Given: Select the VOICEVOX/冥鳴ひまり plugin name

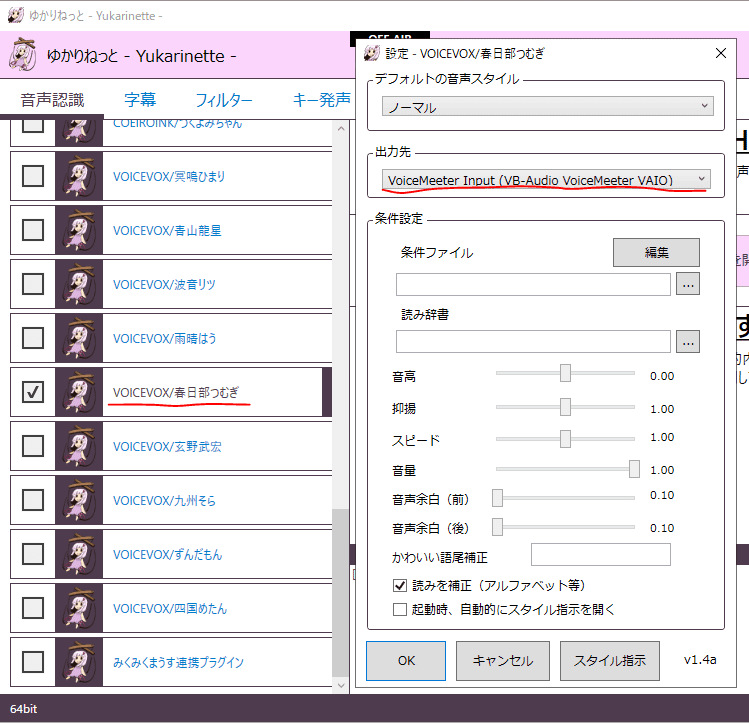Looking at the screenshot, I should click(169, 177).
